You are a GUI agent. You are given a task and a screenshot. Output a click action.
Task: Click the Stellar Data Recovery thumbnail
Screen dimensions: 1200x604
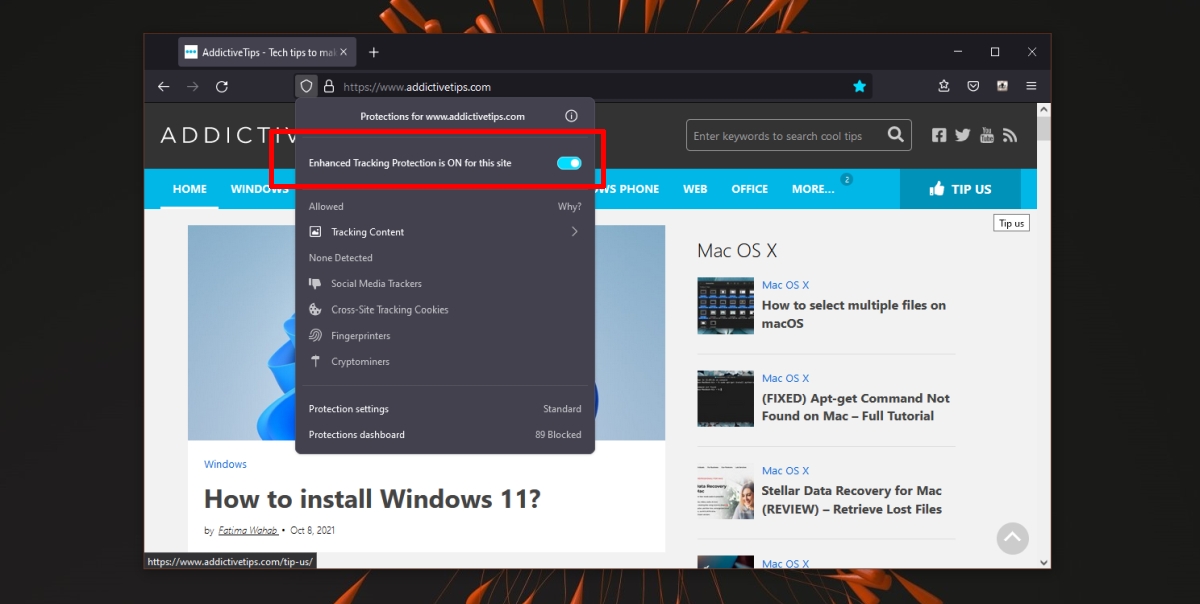pos(725,491)
